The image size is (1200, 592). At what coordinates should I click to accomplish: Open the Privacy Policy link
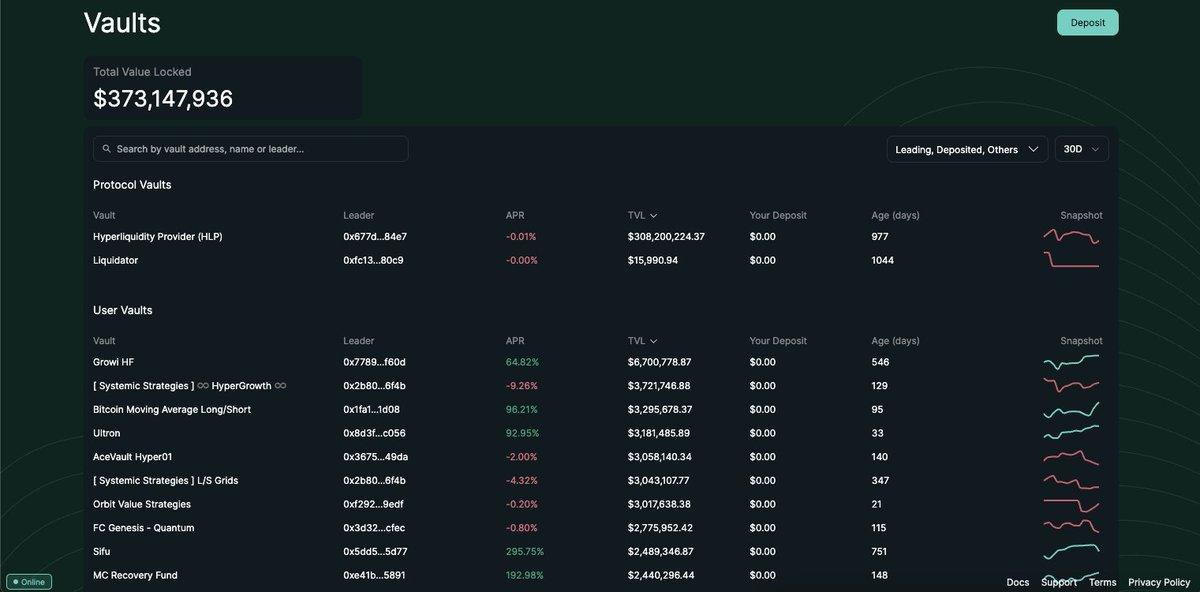tap(1159, 582)
